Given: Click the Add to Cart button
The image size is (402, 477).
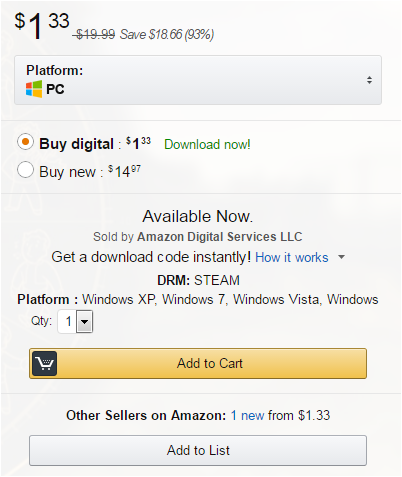Looking at the screenshot, I should (198, 363).
